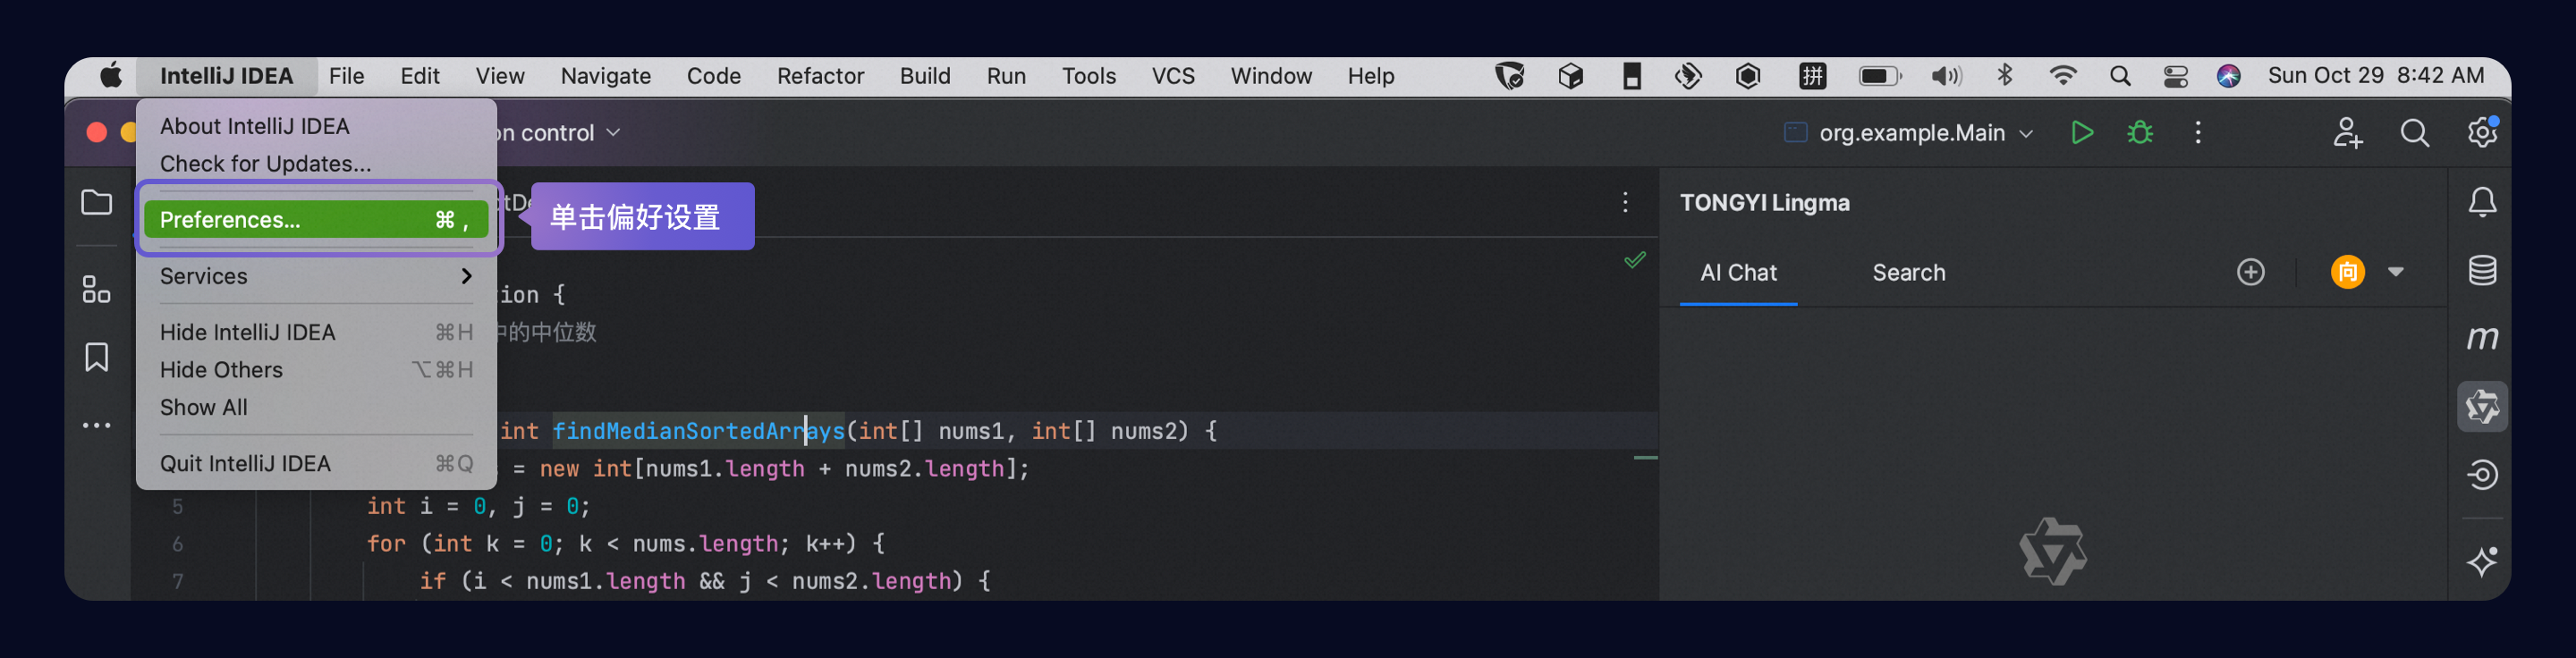Select Hide Others
The image size is (2576, 658).
click(x=316, y=370)
